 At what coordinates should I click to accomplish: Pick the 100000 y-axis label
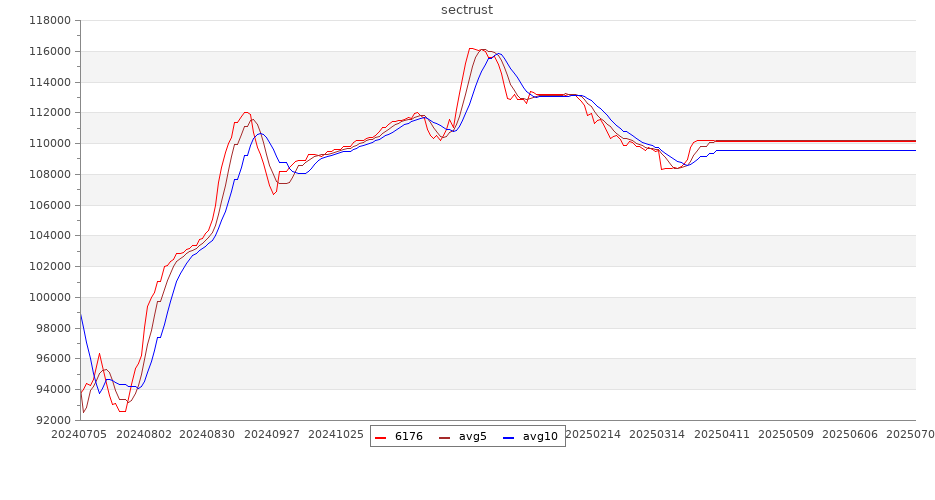49,298
